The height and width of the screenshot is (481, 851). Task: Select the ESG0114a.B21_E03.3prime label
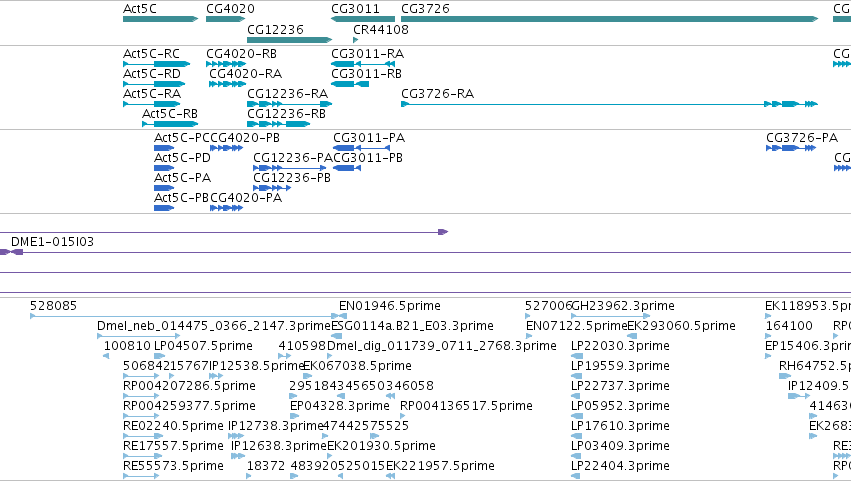[x=412, y=326]
